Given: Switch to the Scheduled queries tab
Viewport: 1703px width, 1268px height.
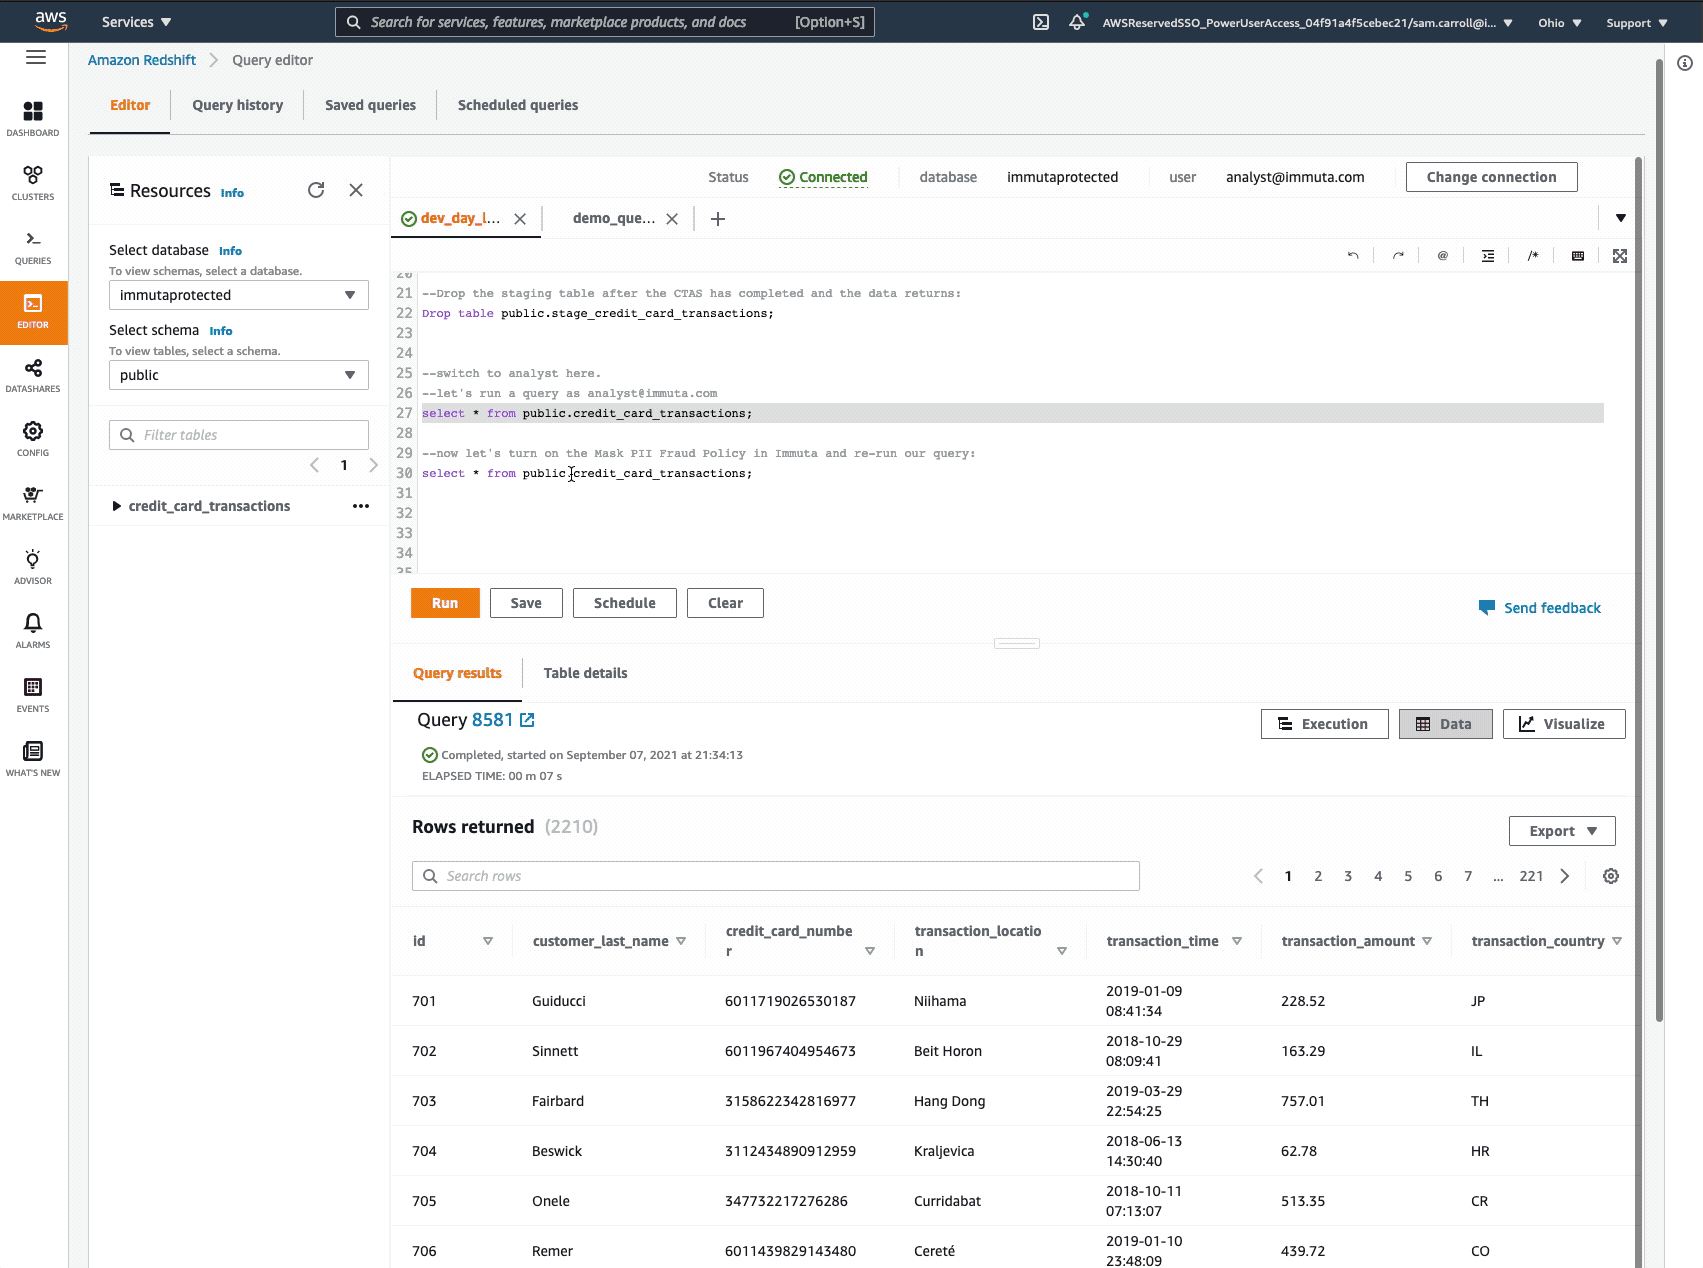Looking at the screenshot, I should click(518, 105).
